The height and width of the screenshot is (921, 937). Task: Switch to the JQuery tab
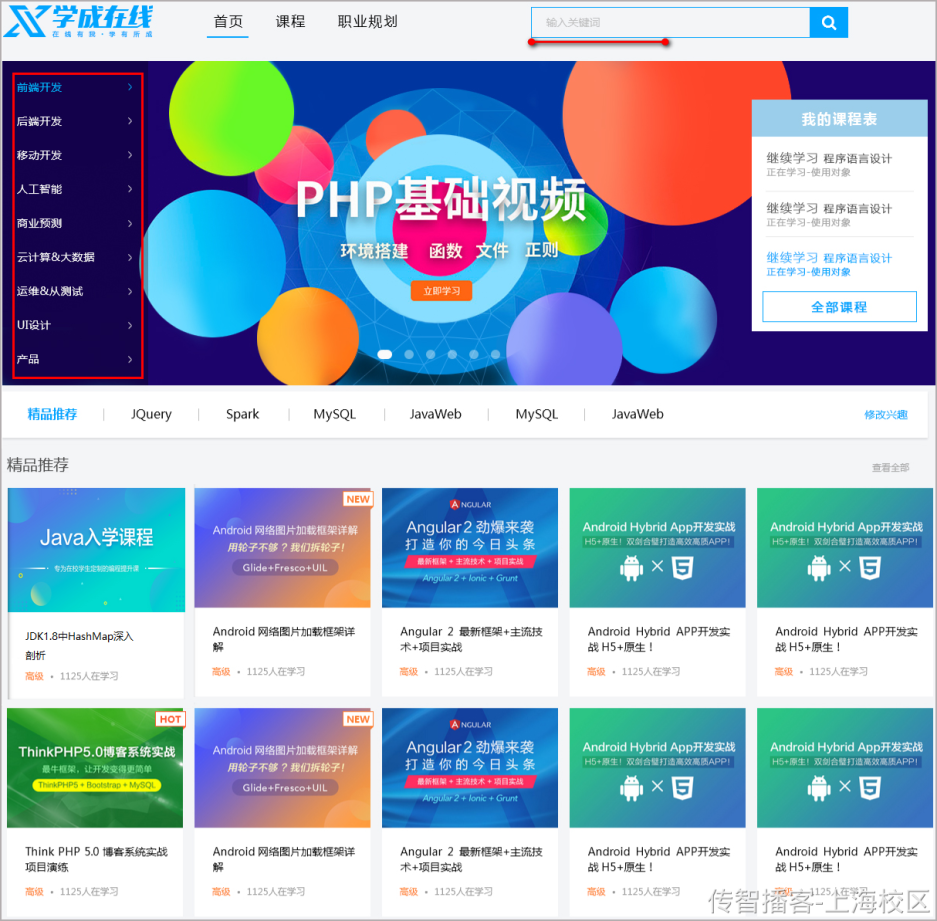click(151, 414)
